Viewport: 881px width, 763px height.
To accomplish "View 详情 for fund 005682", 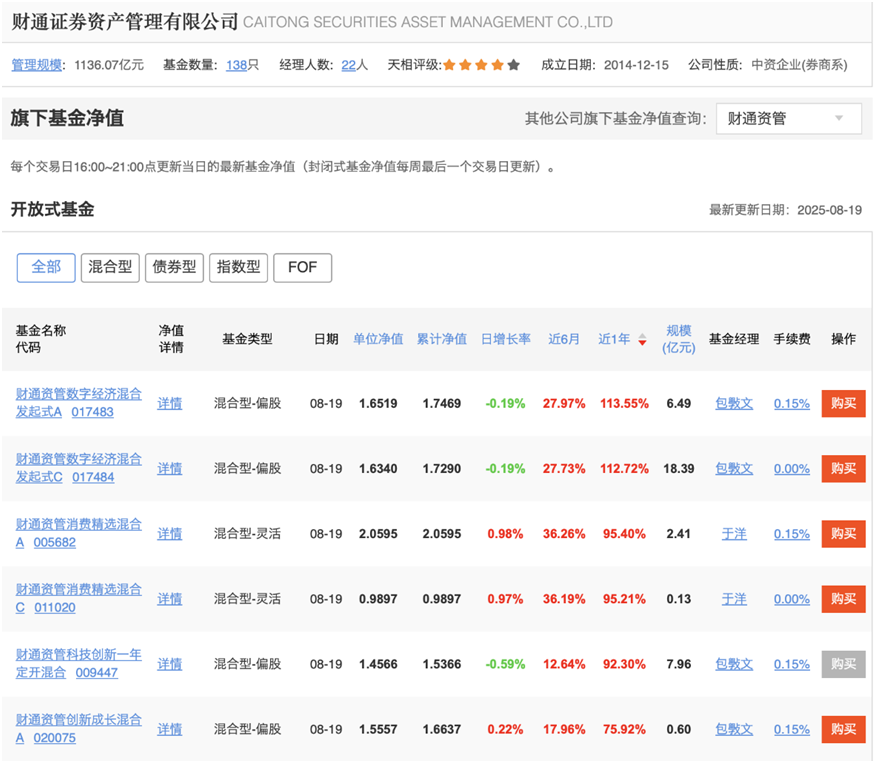I will pos(169,534).
